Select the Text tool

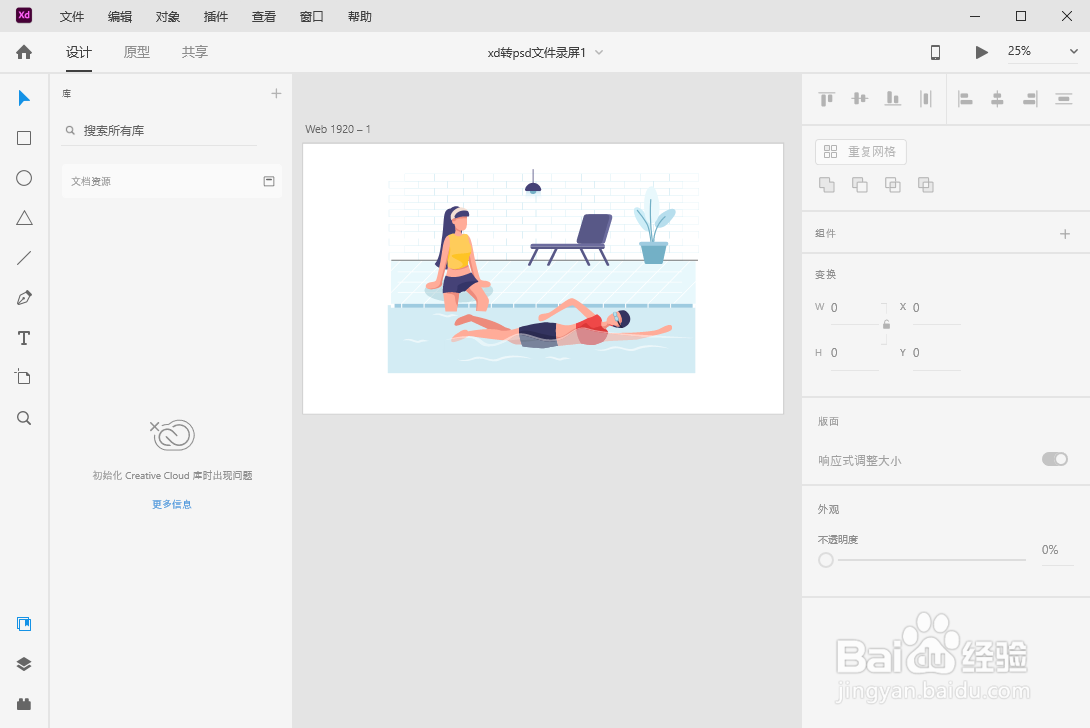click(x=23, y=338)
